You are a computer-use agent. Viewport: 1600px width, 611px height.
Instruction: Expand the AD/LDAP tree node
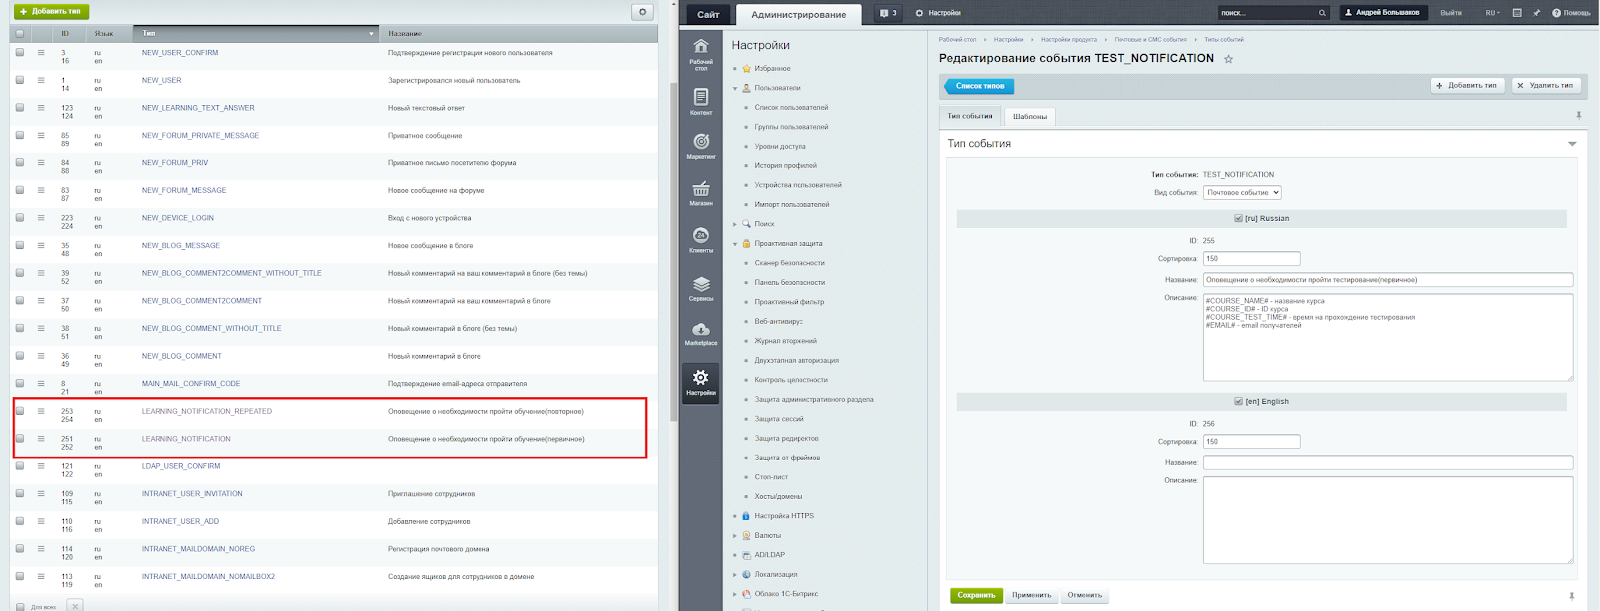[x=735, y=555]
